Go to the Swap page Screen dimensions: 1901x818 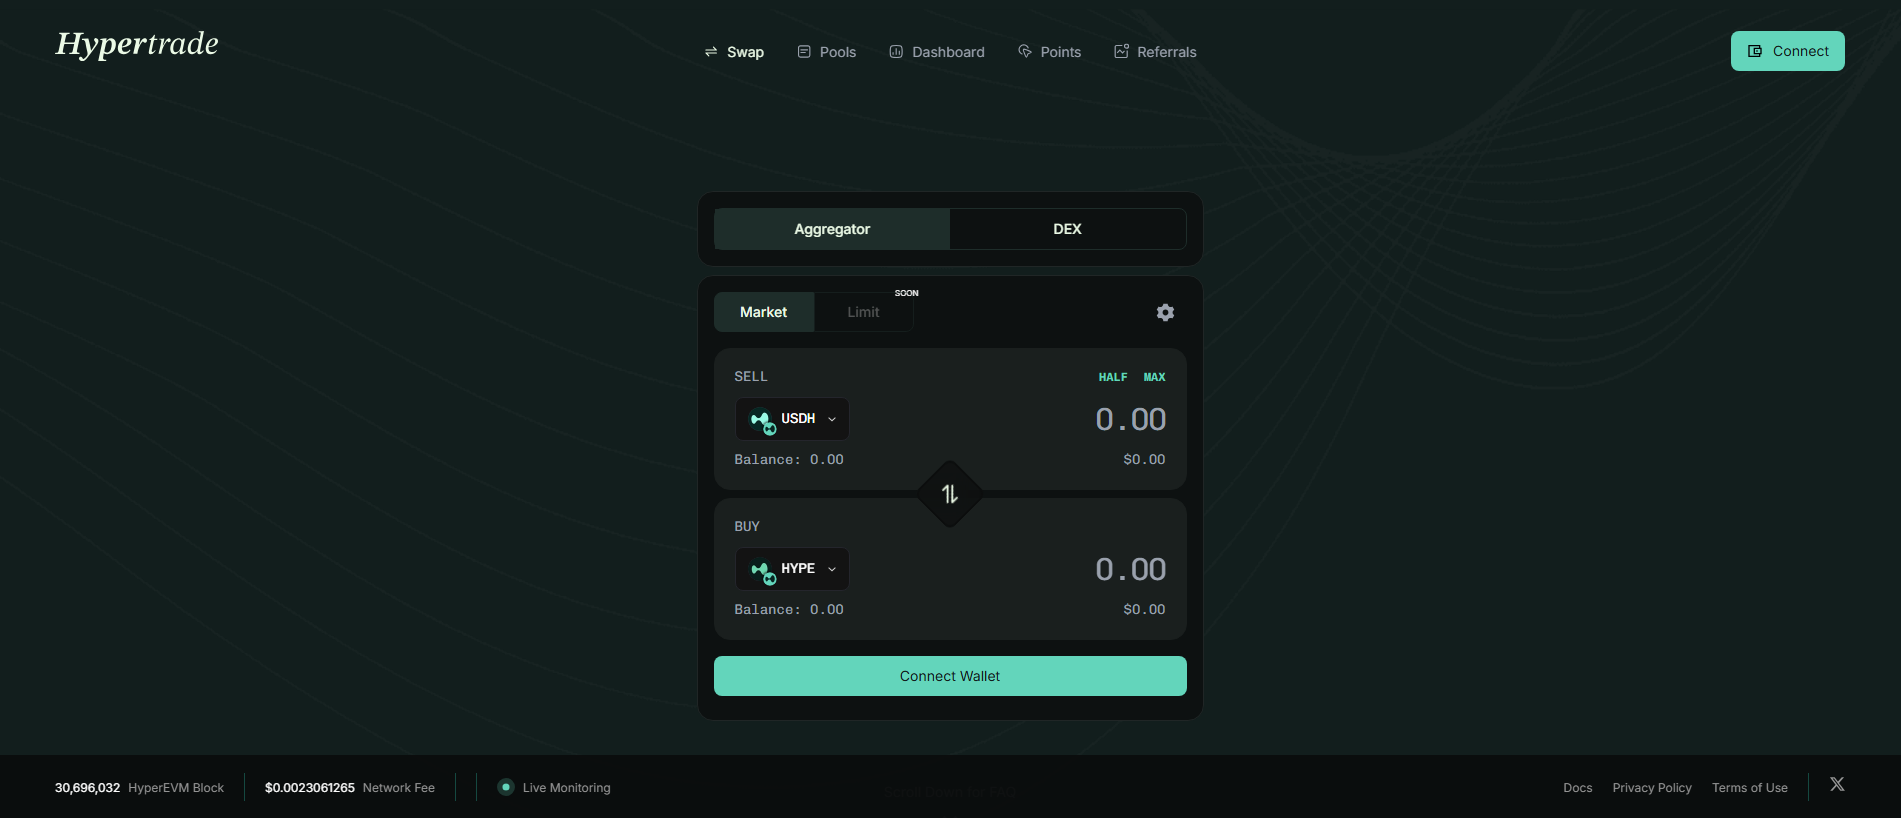pos(734,52)
